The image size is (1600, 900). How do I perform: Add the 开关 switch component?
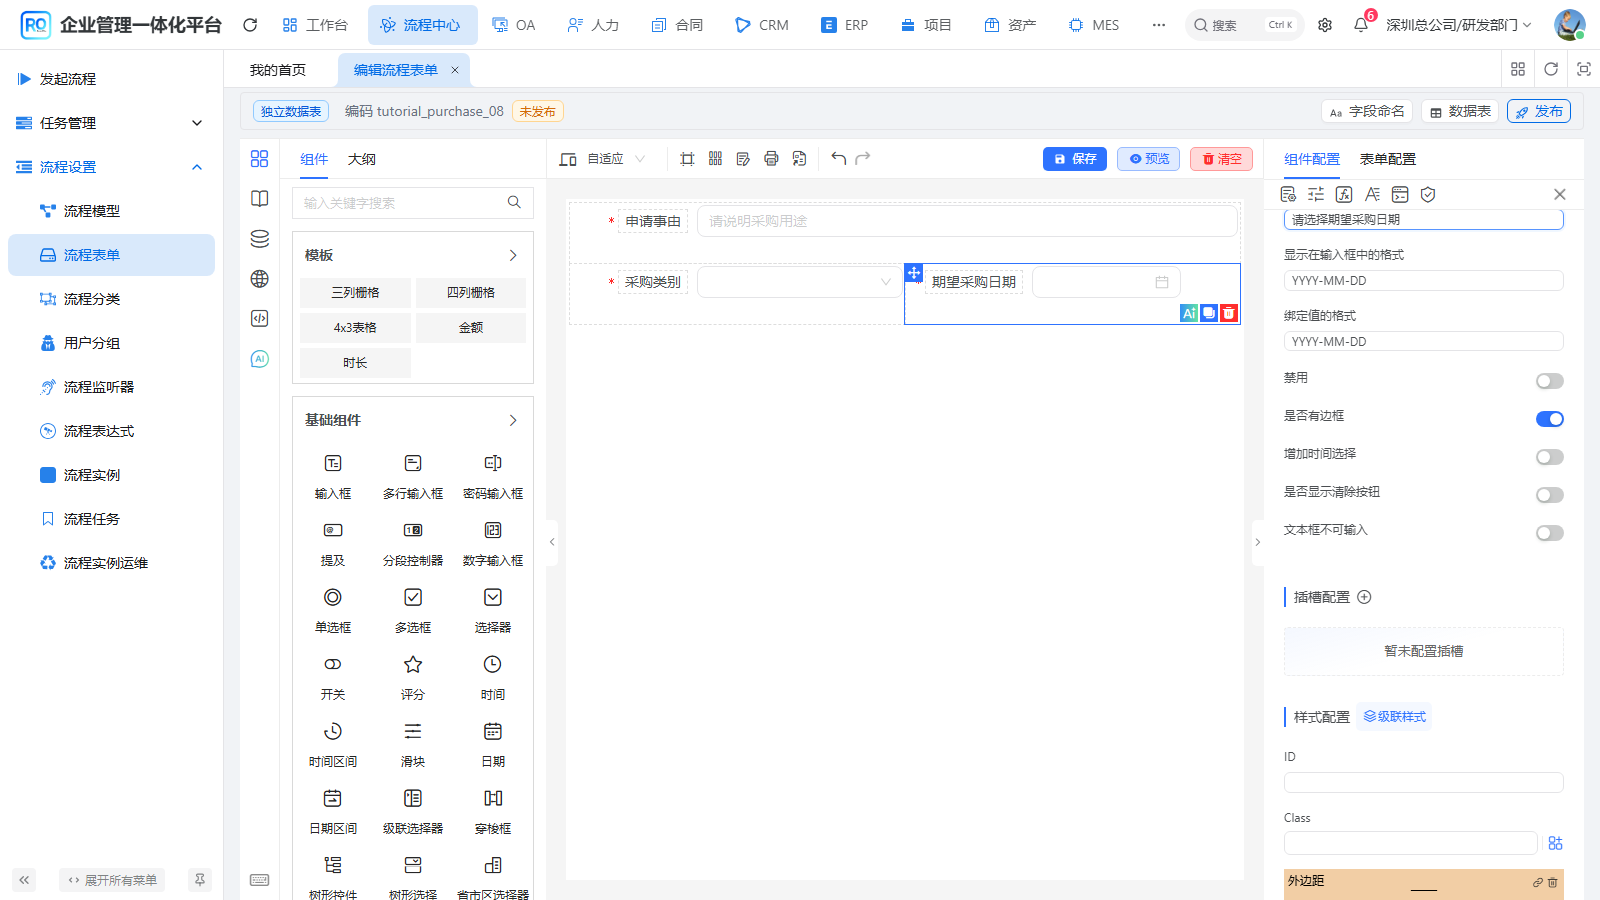(x=333, y=677)
